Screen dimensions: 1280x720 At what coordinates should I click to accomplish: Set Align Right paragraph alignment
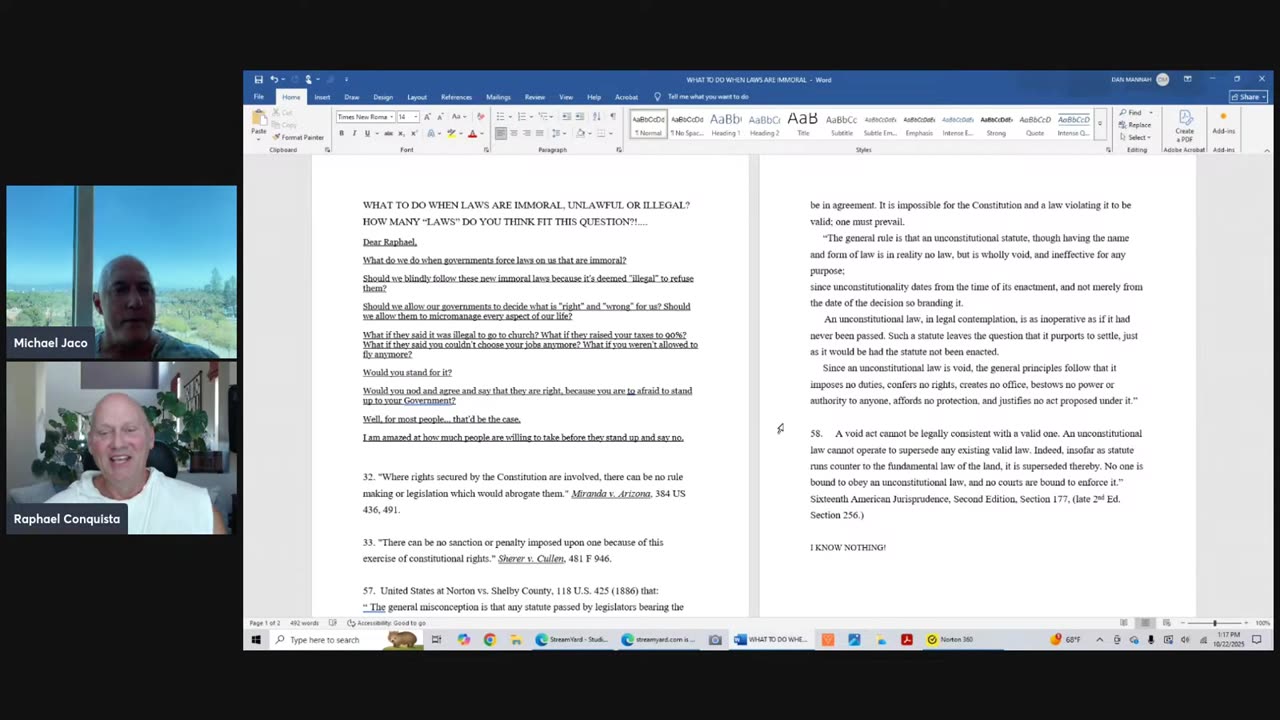527,133
